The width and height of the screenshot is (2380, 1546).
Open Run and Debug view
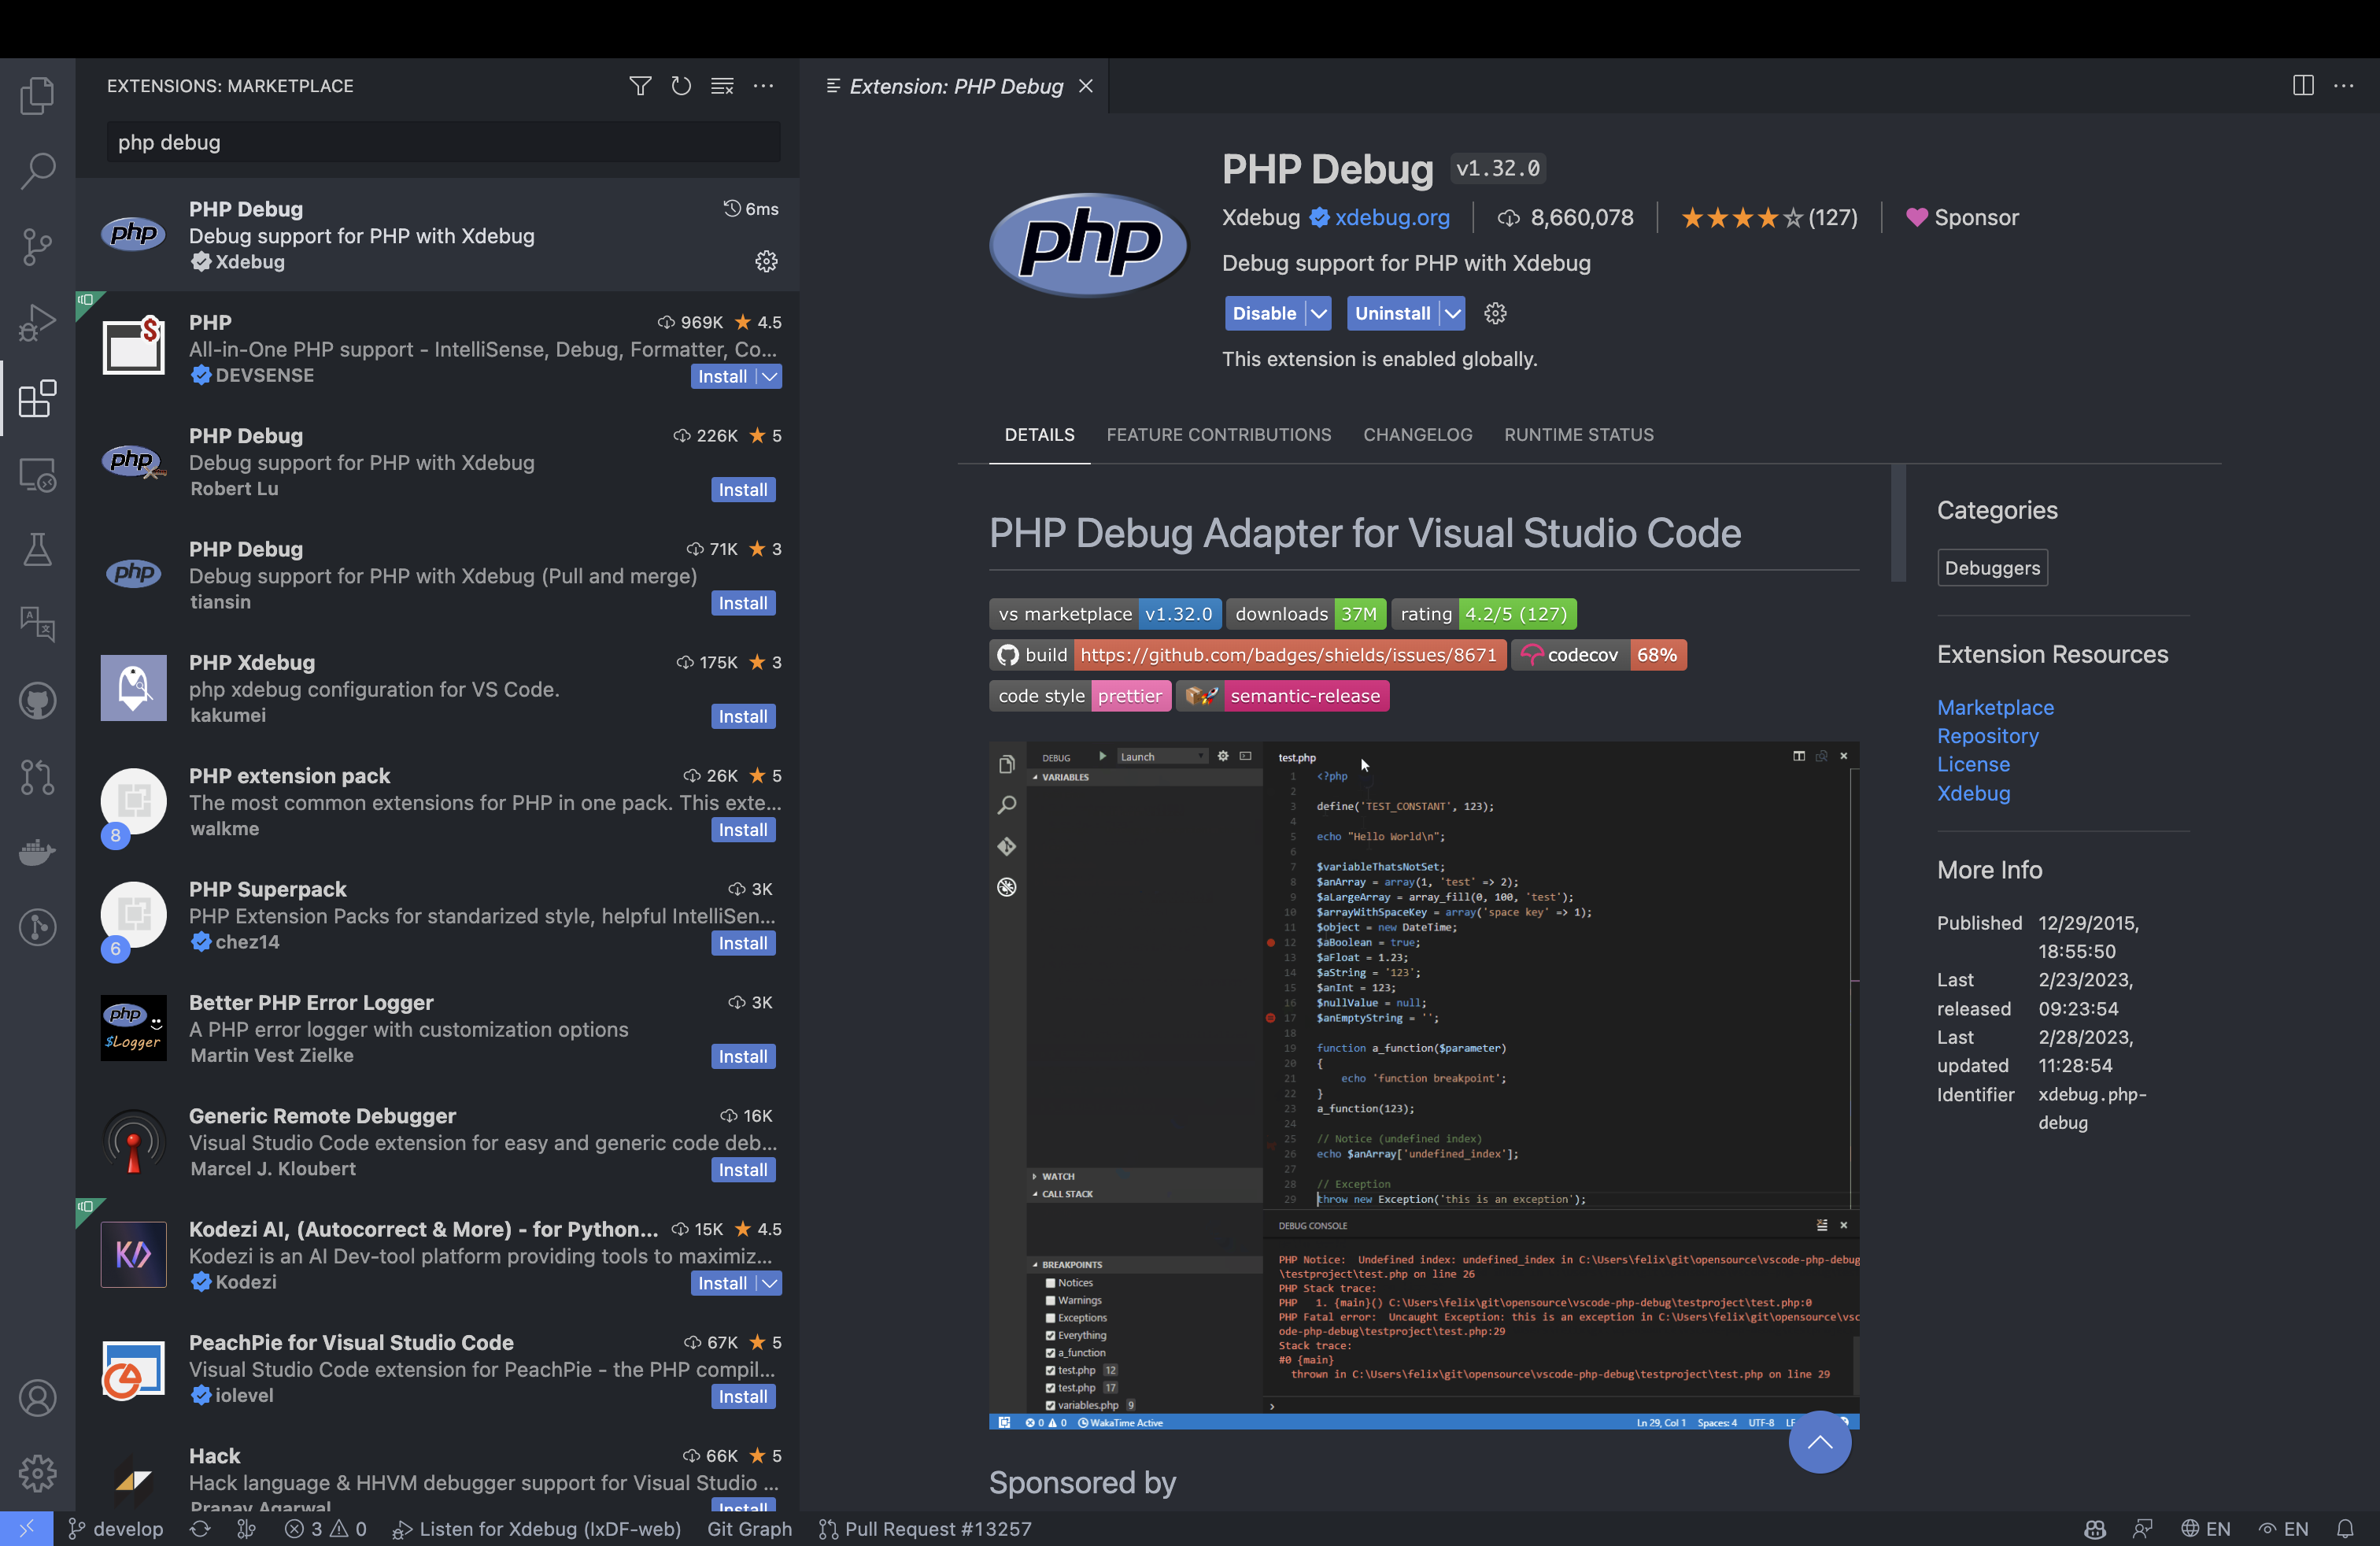coord(37,322)
